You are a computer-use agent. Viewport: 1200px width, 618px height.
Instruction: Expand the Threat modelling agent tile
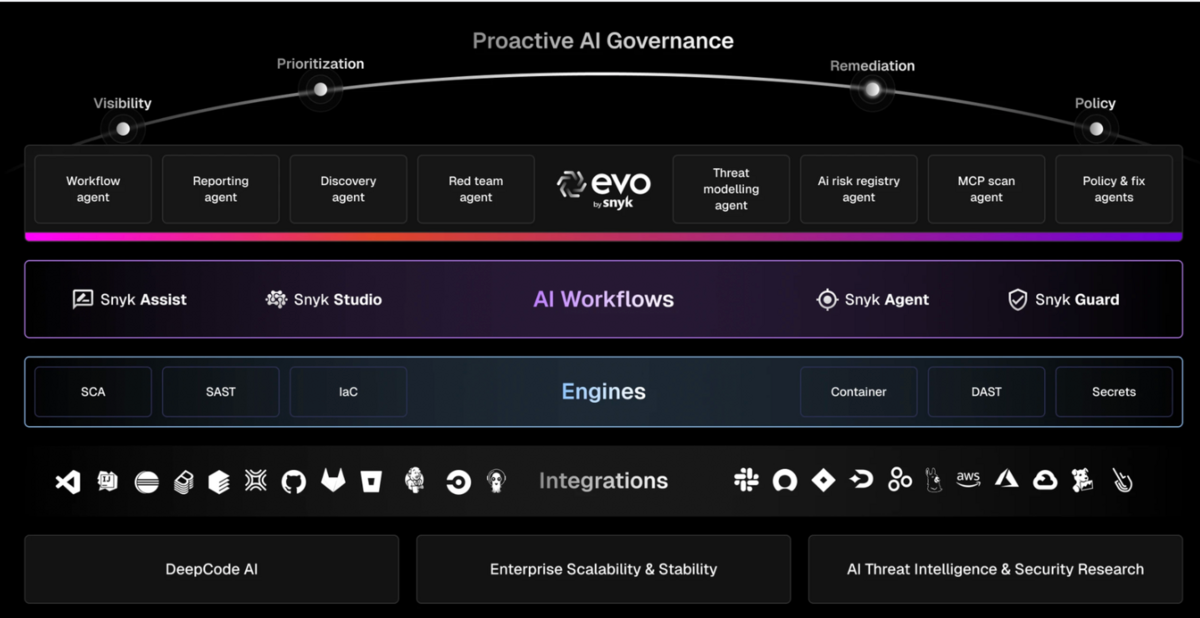tap(731, 188)
